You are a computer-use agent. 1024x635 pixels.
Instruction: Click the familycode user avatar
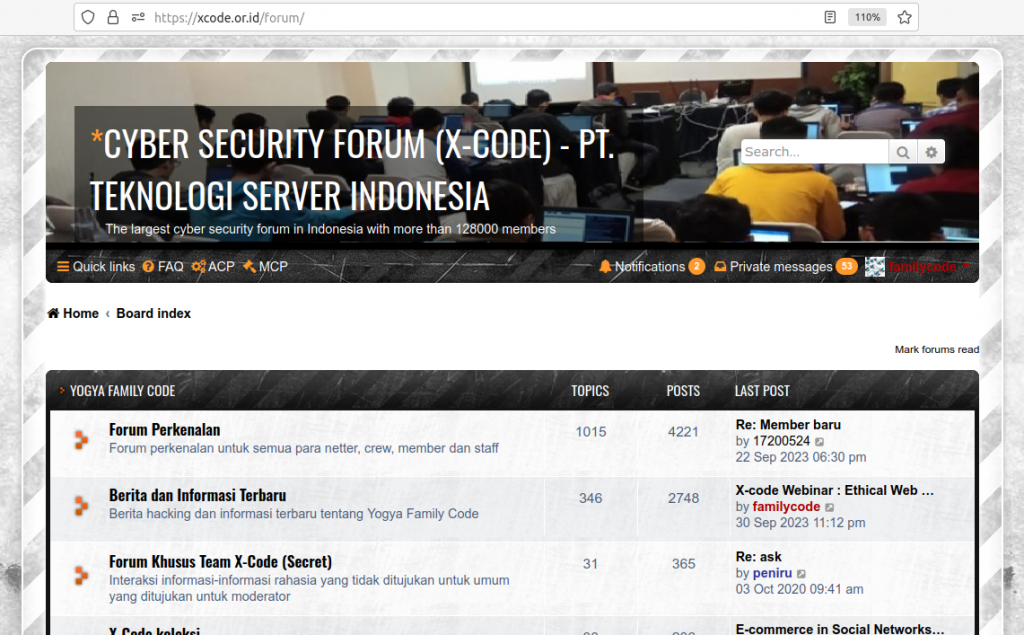pyautogui.click(x=875, y=267)
